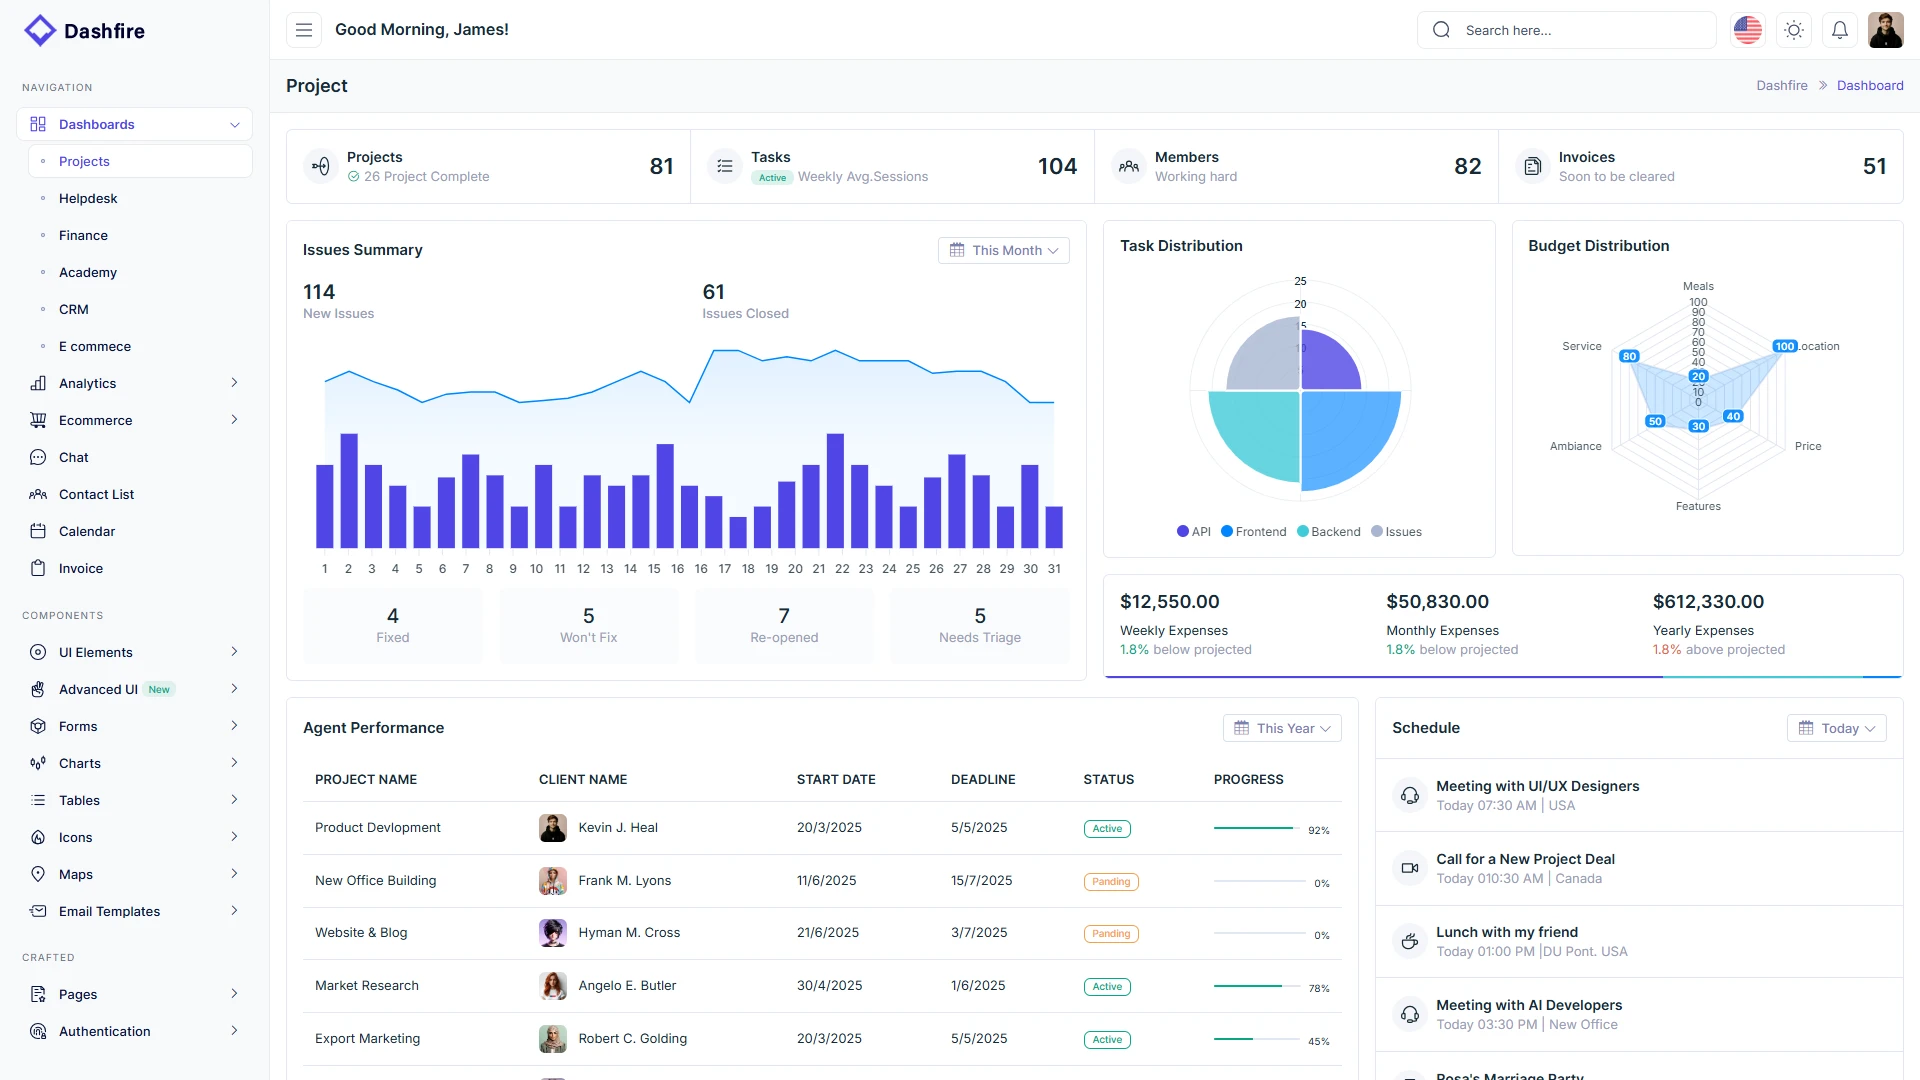The image size is (1920, 1080).
Task: Select Projects in dashboards submenu
Action: pyautogui.click(x=140, y=161)
